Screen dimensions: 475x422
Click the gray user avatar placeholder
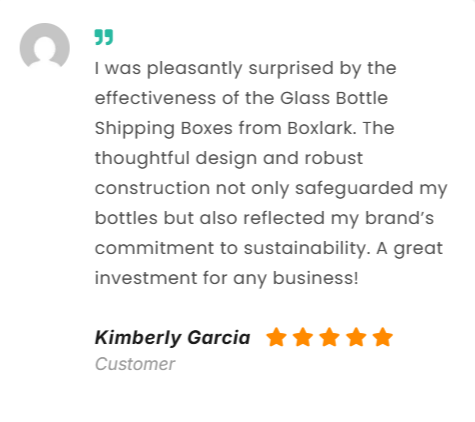click(x=45, y=46)
